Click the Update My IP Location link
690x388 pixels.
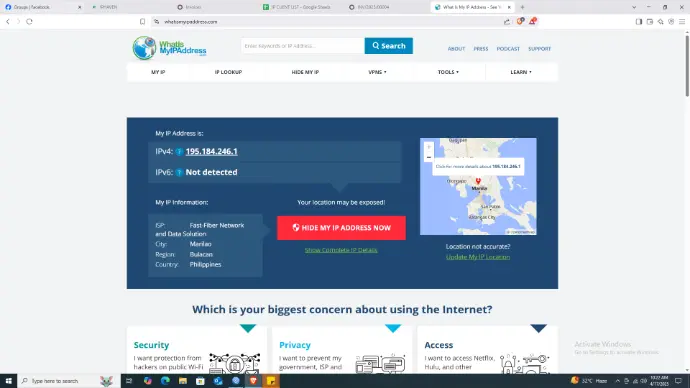[478, 257]
